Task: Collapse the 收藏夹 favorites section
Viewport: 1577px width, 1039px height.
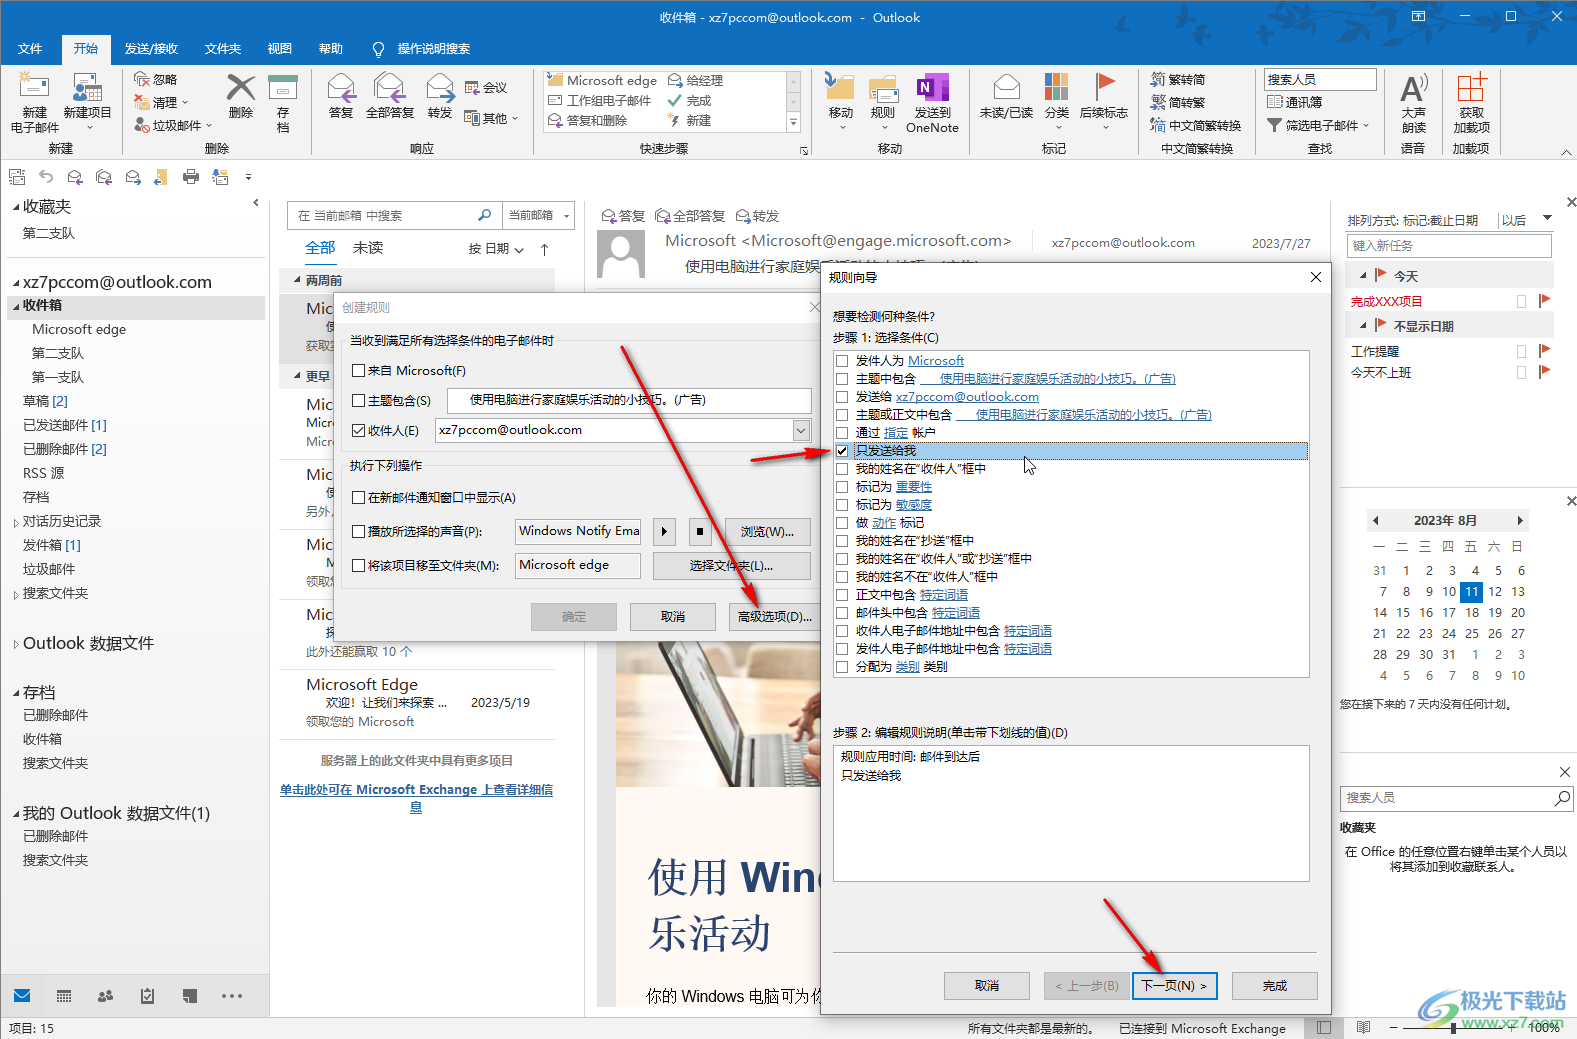Action: [16, 207]
